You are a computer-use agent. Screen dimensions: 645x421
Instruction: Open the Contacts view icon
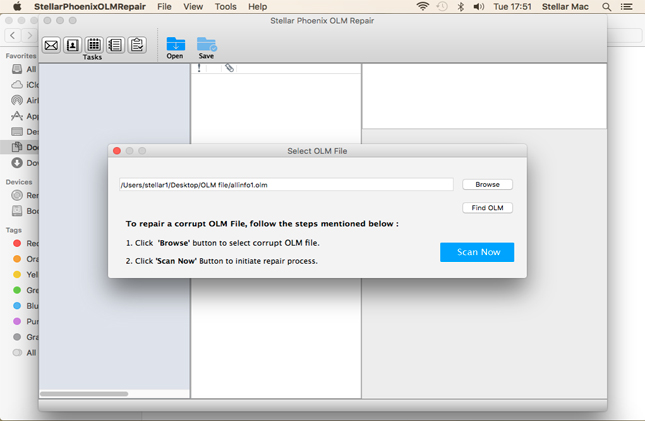point(72,45)
